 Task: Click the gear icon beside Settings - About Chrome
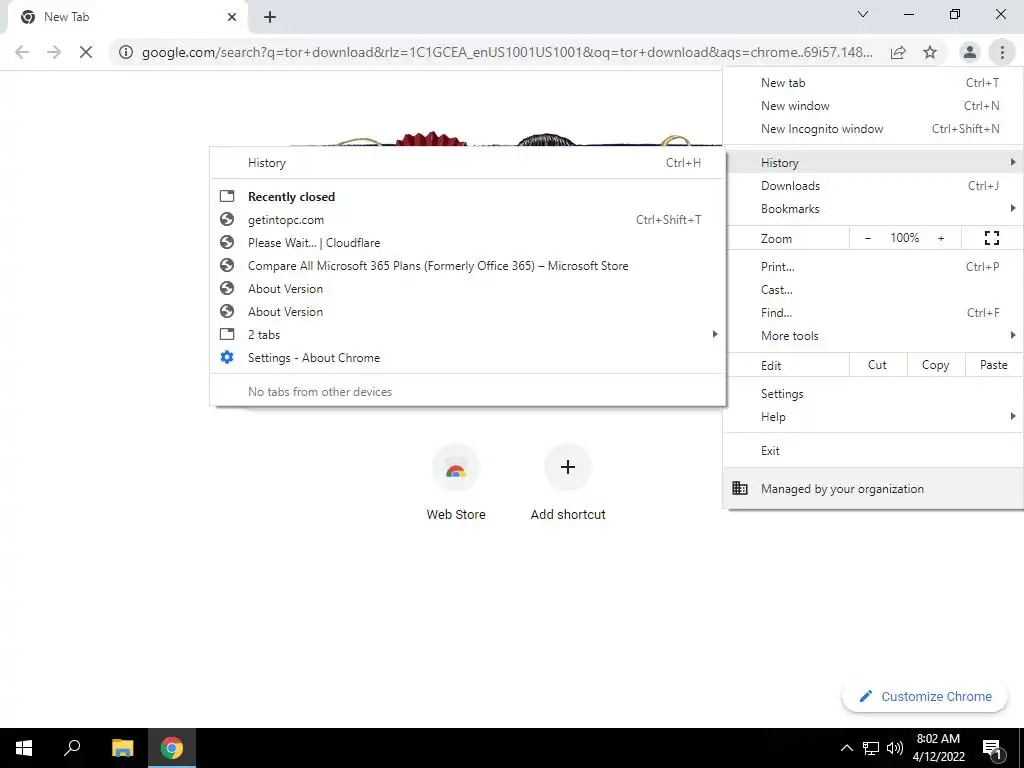(x=227, y=357)
